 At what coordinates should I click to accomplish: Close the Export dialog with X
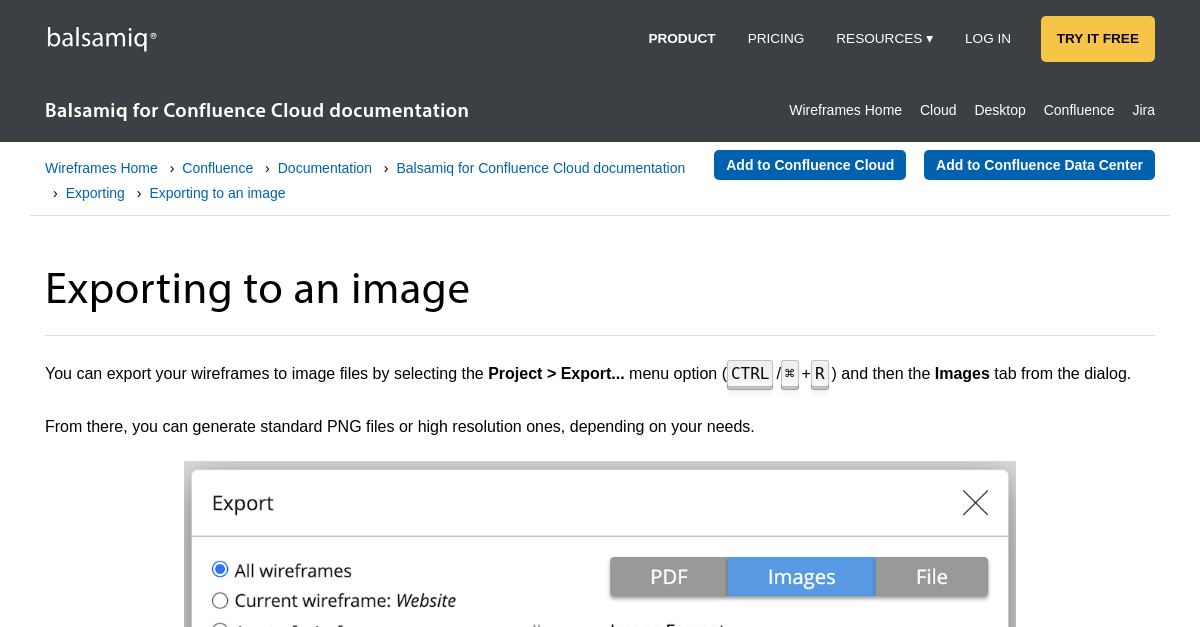click(x=975, y=503)
